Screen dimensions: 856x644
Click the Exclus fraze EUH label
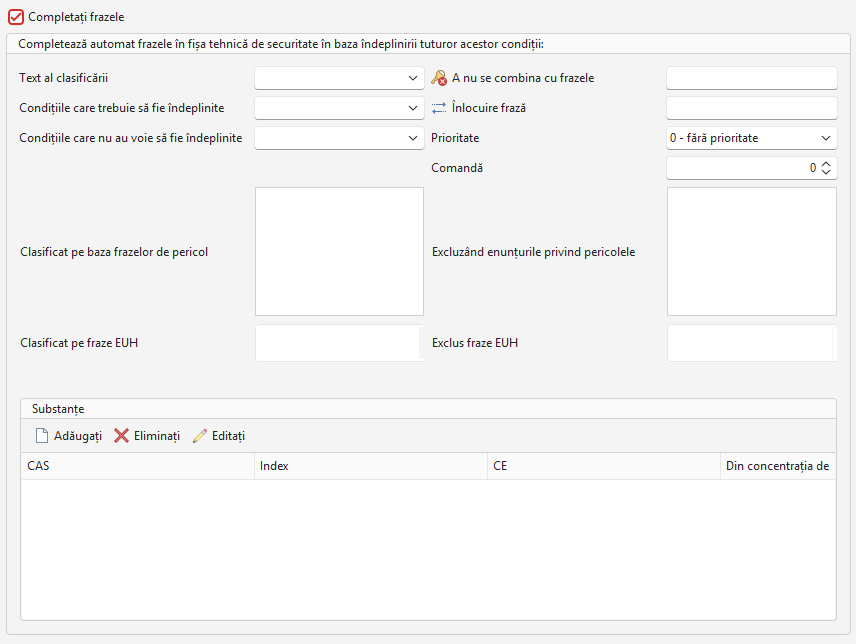coord(475,343)
